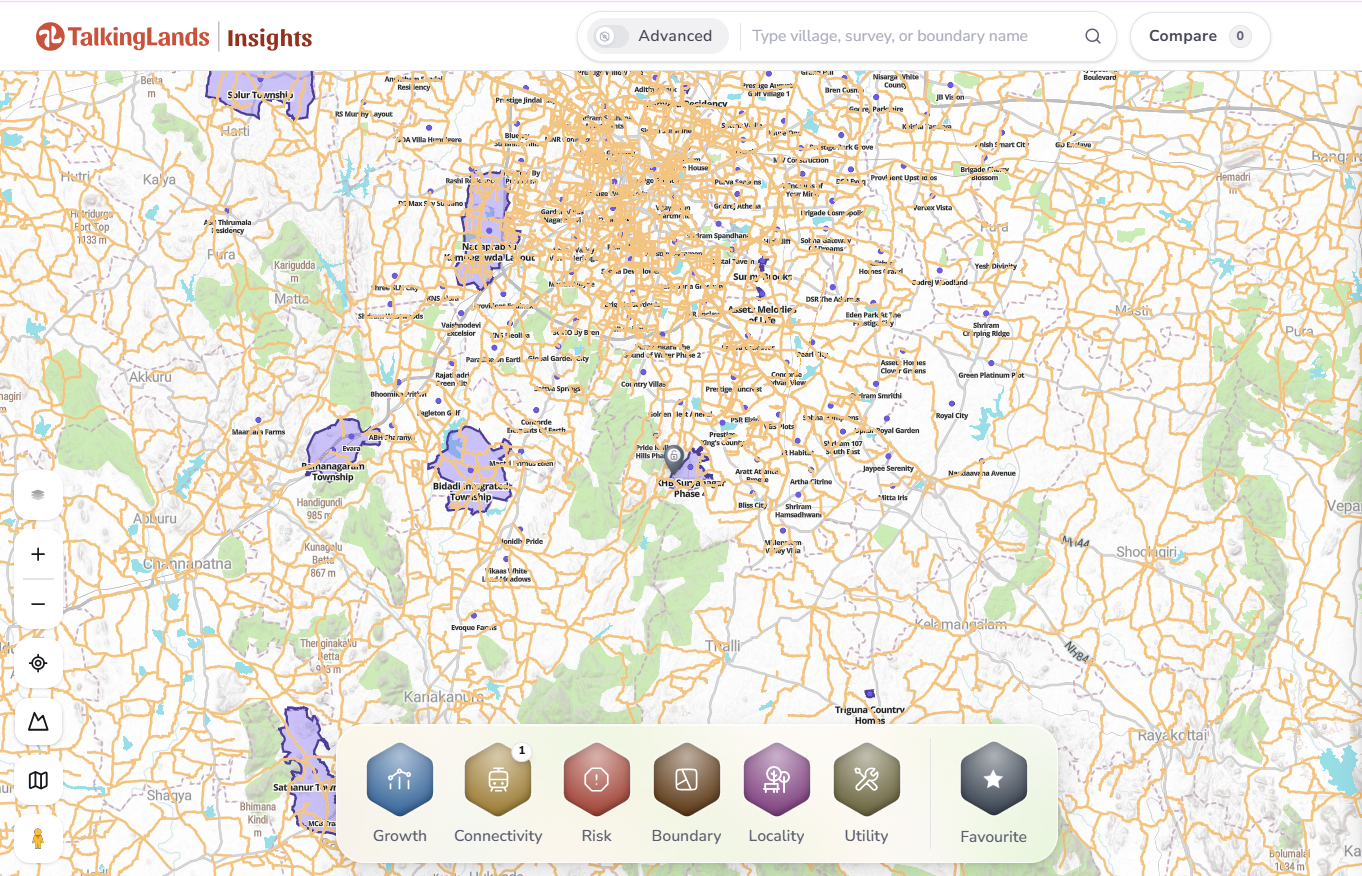Click the Connectivity badge showing 1
Viewport: 1362px width, 876px height.
pos(521,750)
